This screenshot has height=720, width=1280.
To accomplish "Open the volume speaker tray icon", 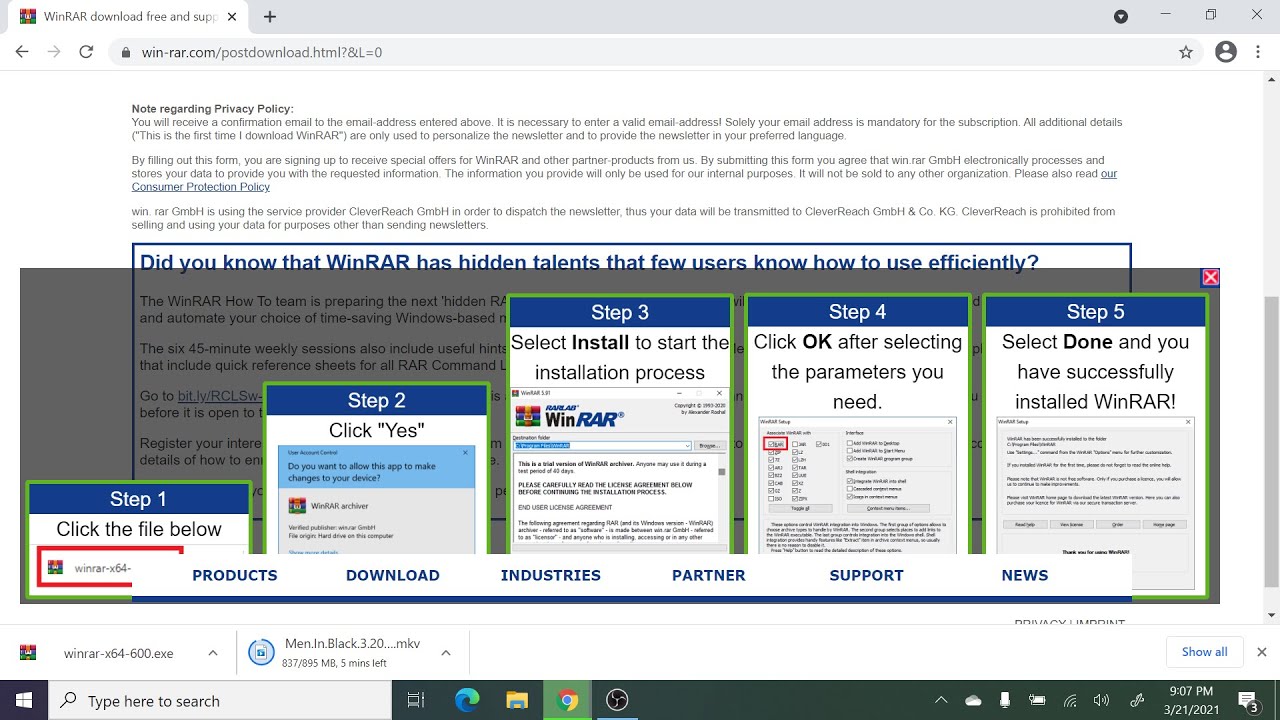I will 1102,700.
